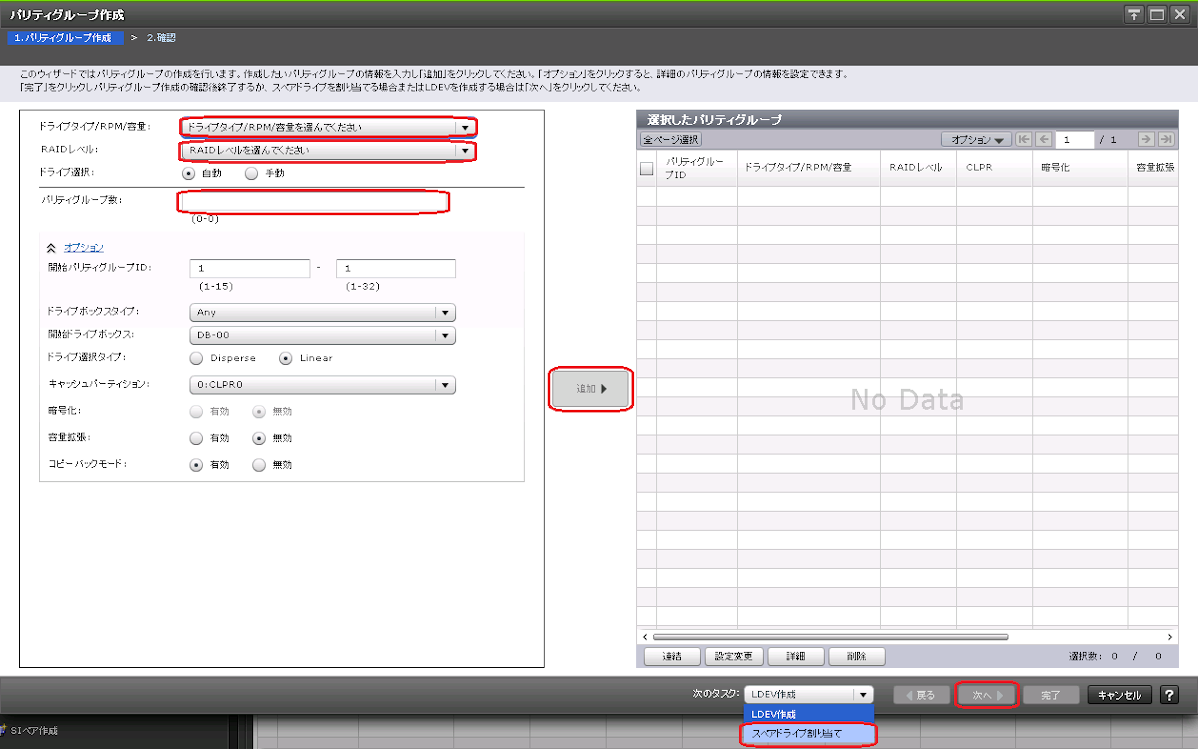Enable 容量拡張 with the 有効 radio
This screenshot has width=1198, height=749.
197,438
